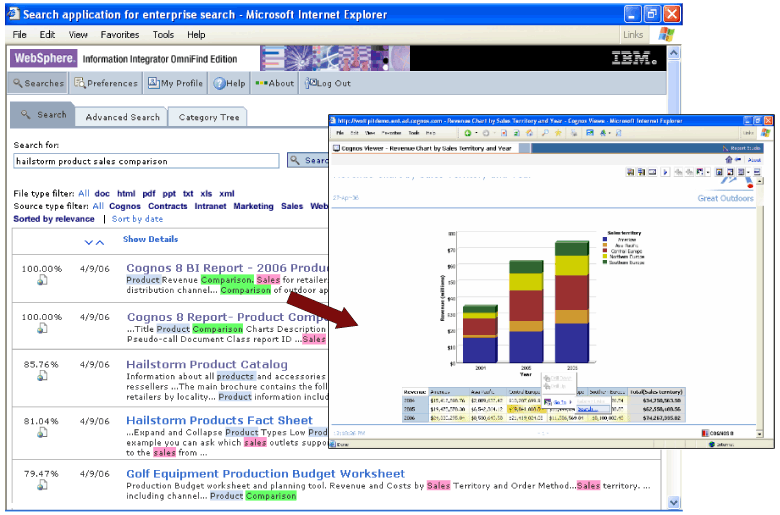Click the About link in Cognos Viewer
Screen dimensions: 780x515
[754, 160]
